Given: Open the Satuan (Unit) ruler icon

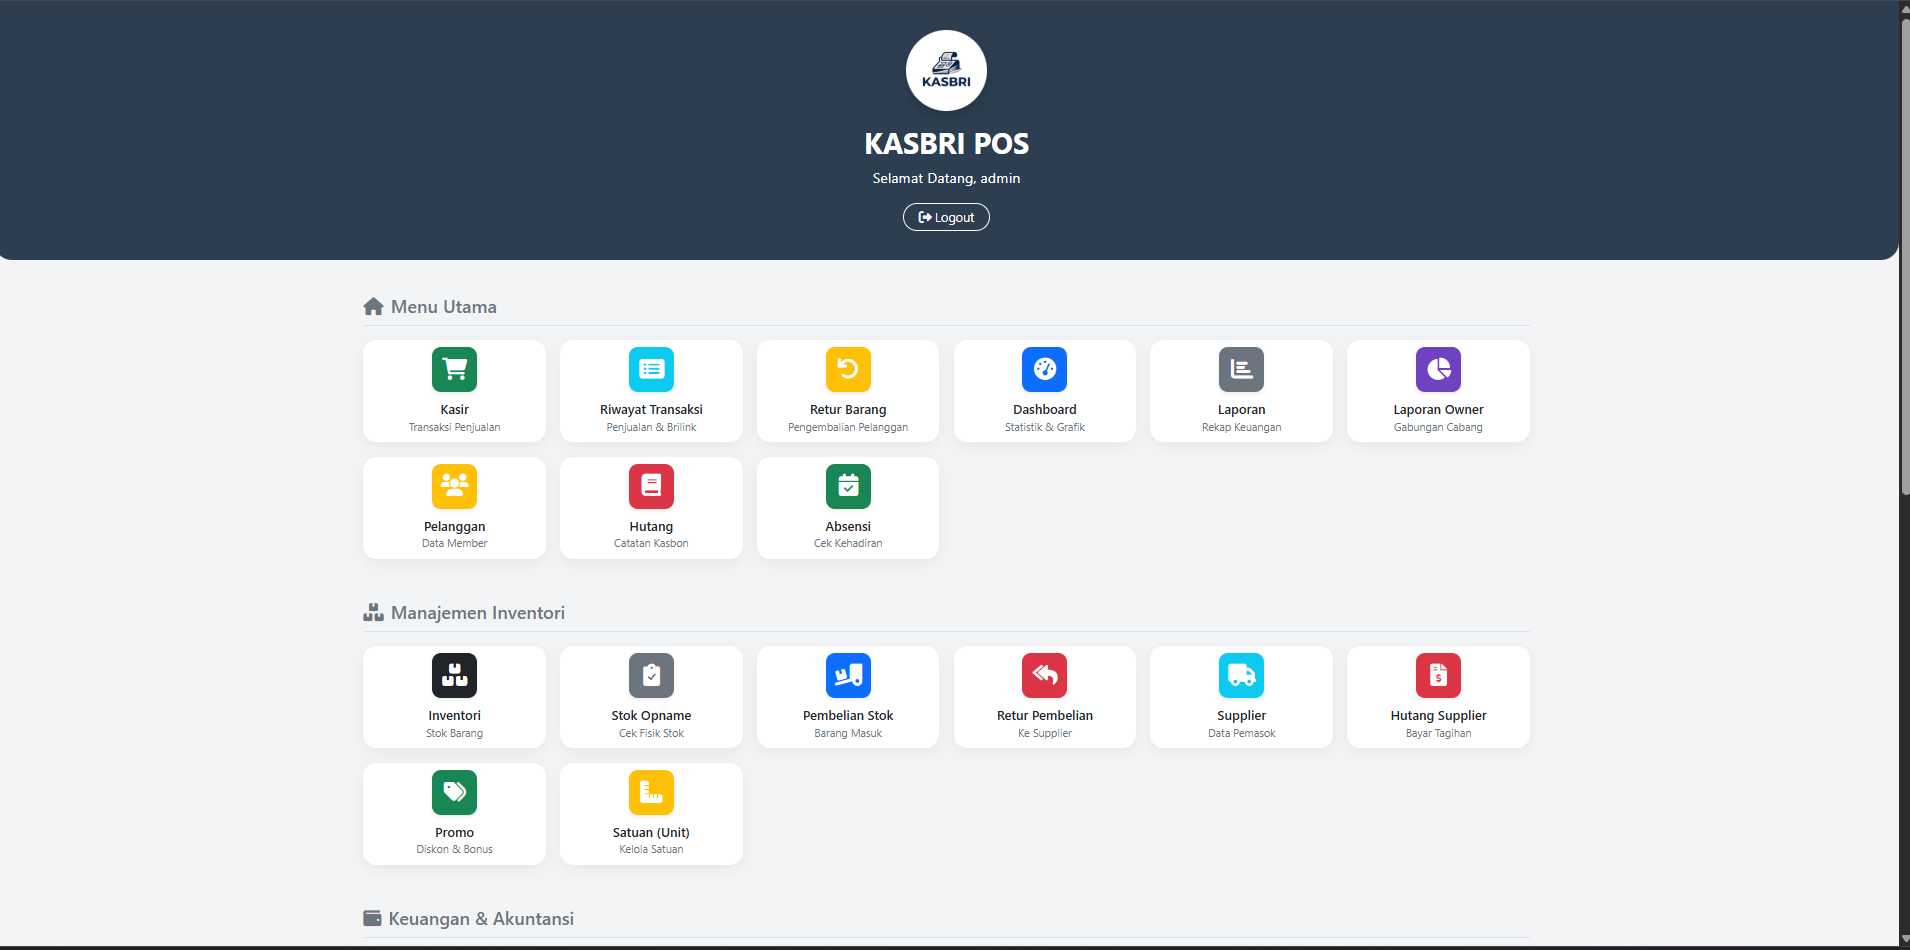Looking at the screenshot, I should (x=651, y=793).
